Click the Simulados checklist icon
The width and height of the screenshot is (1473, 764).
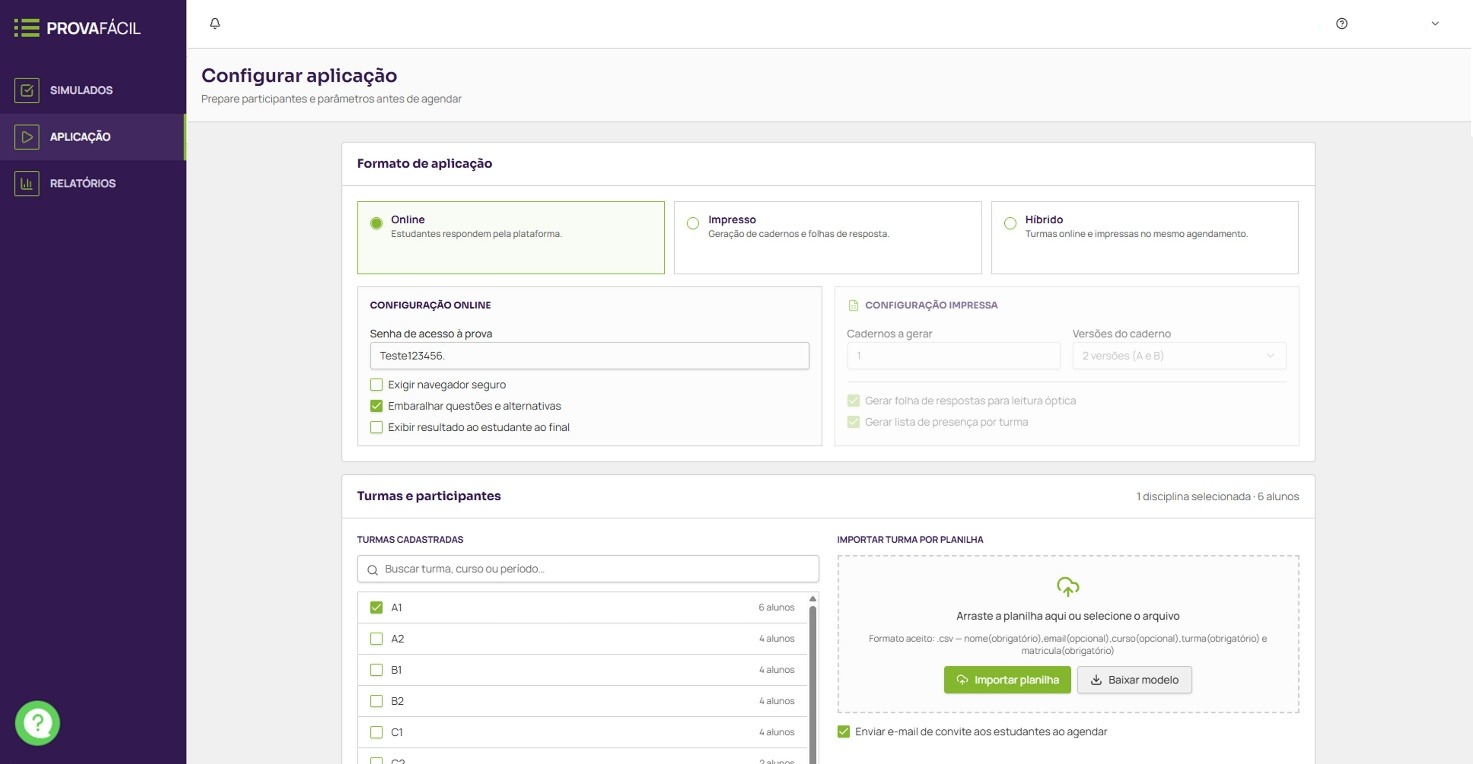(x=27, y=90)
